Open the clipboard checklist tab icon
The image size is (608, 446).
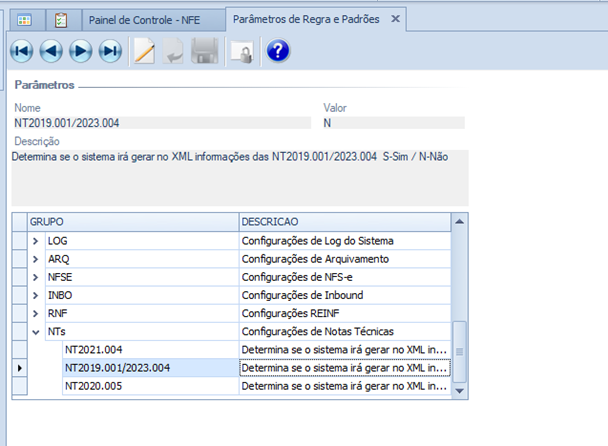pos(60,19)
